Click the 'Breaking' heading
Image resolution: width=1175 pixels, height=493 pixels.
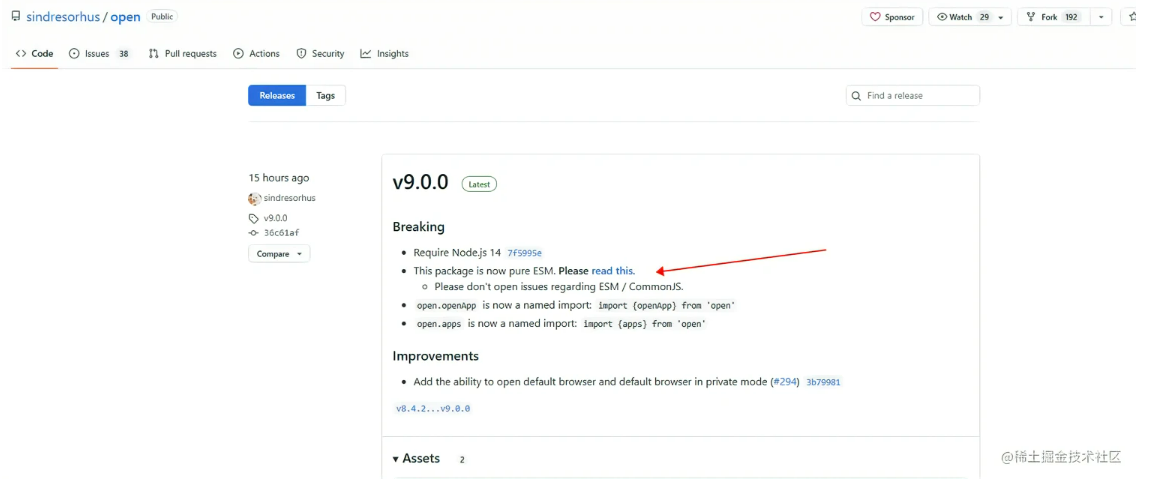tap(418, 227)
